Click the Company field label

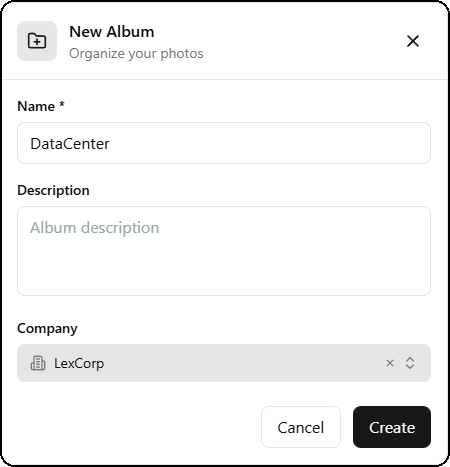(47, 328)
